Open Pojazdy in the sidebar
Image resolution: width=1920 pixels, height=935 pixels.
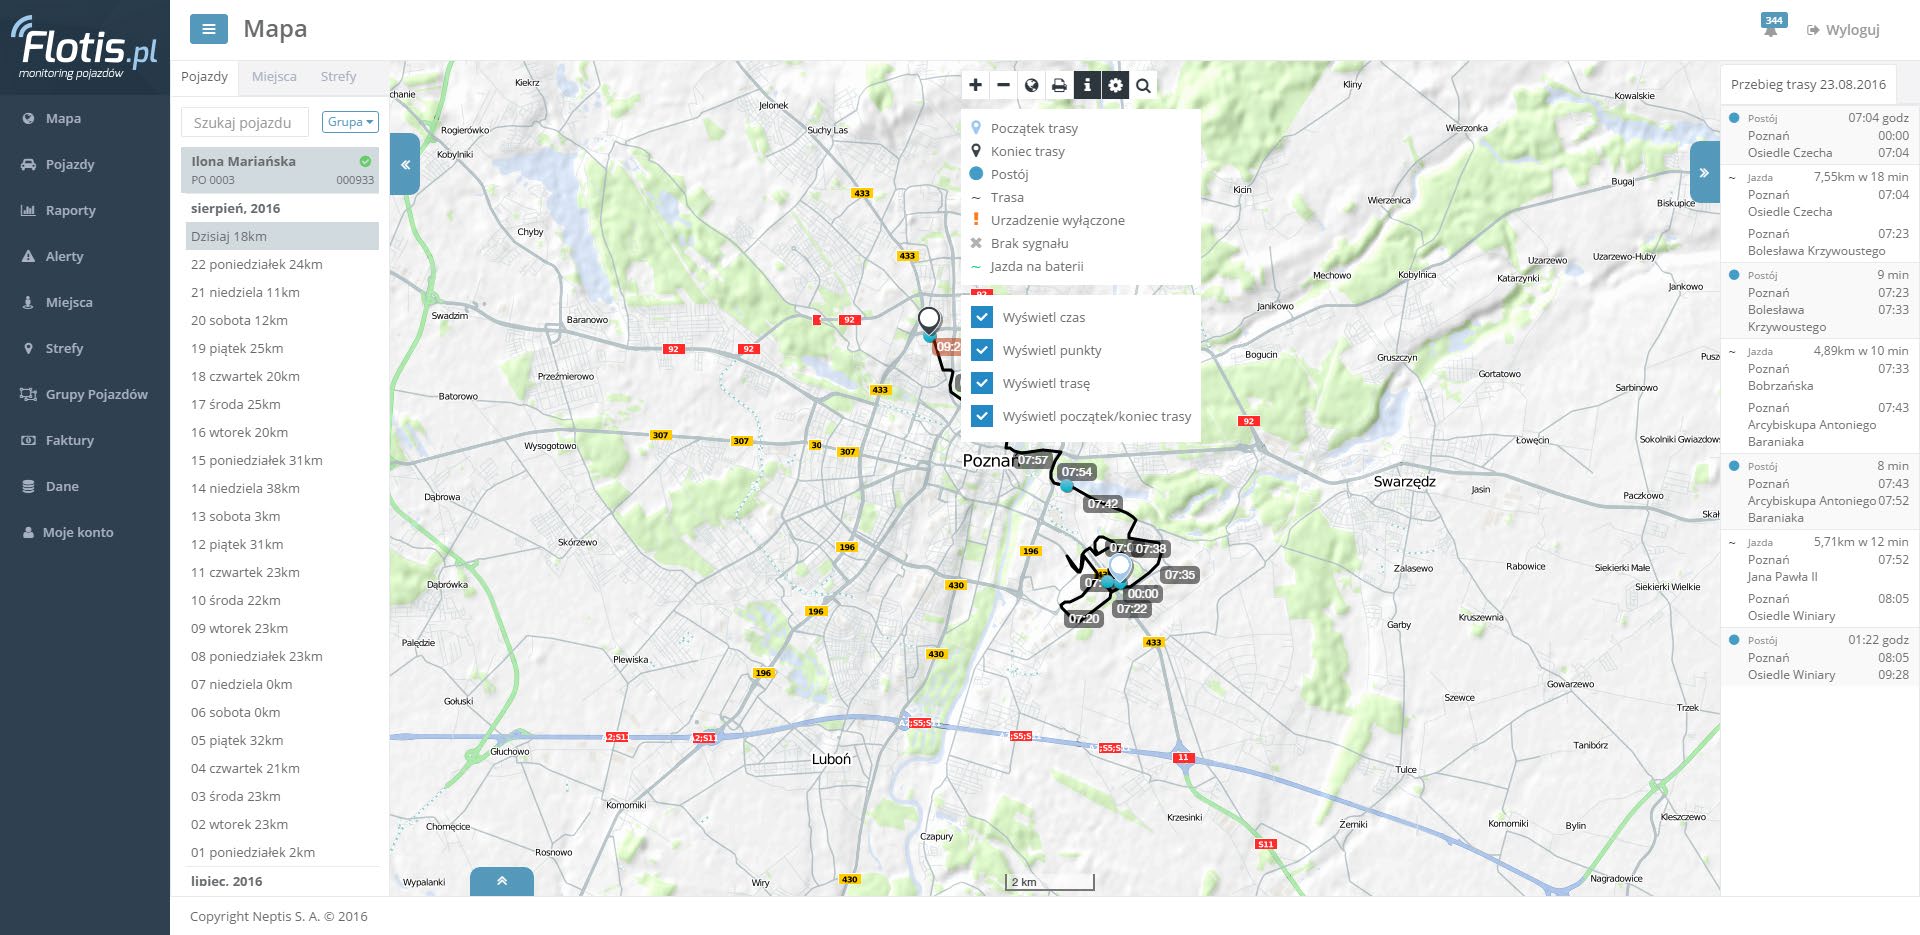tap(69, 164)
